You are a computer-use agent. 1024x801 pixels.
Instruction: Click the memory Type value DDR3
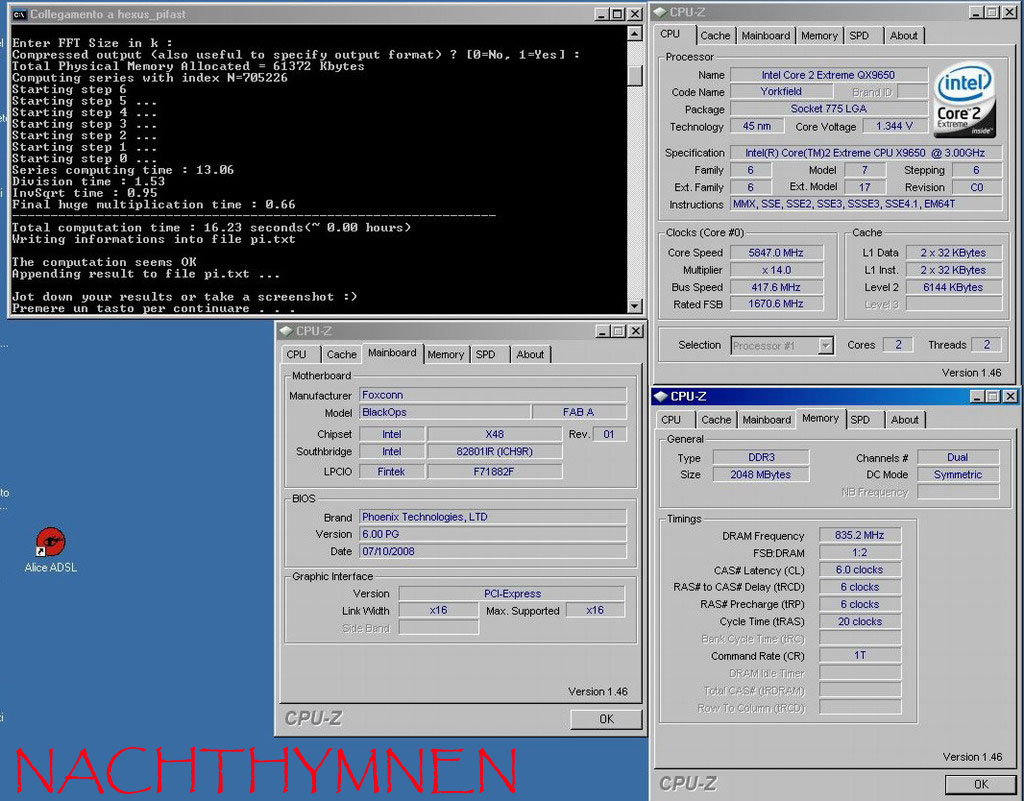pos(761,457)
